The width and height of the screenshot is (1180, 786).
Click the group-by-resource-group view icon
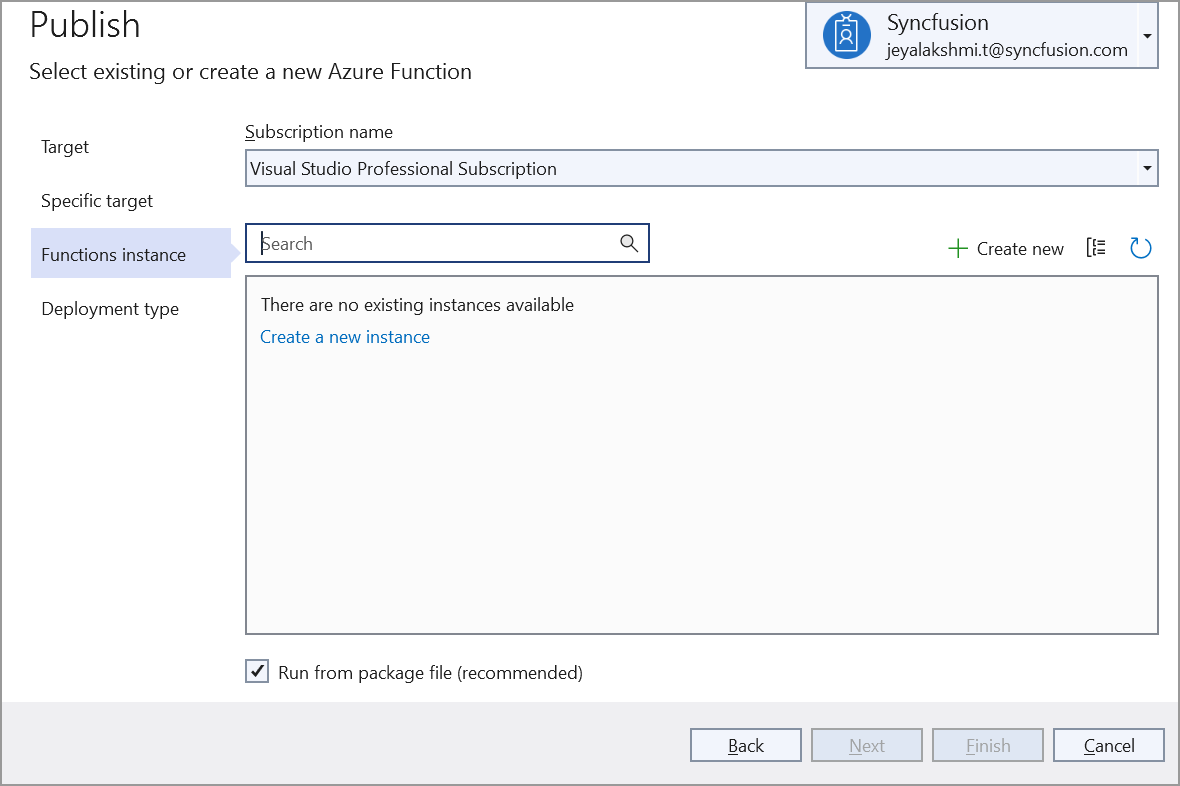1095,247
